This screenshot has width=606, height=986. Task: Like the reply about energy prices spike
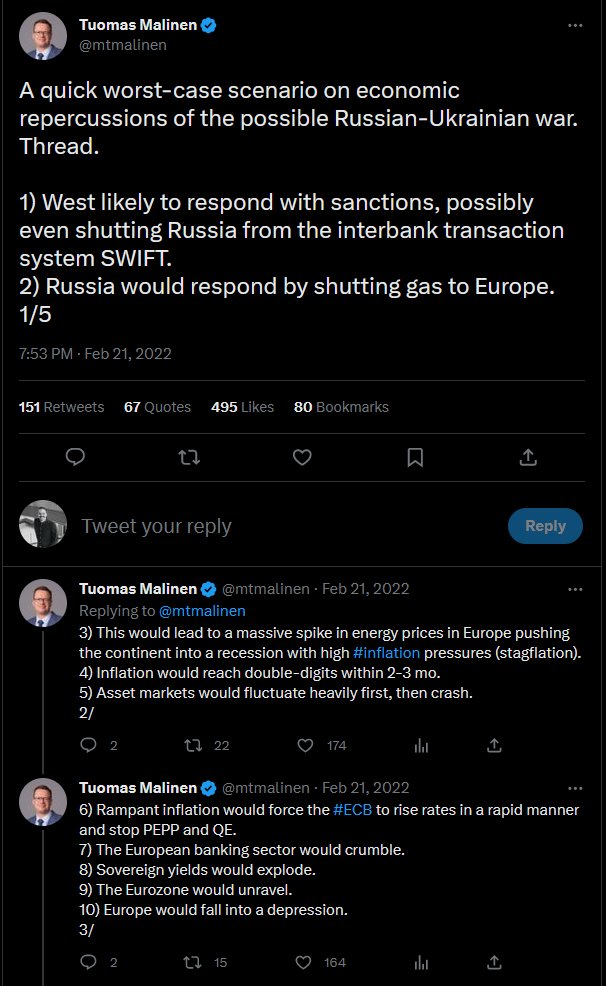click(x=308, y=745)
